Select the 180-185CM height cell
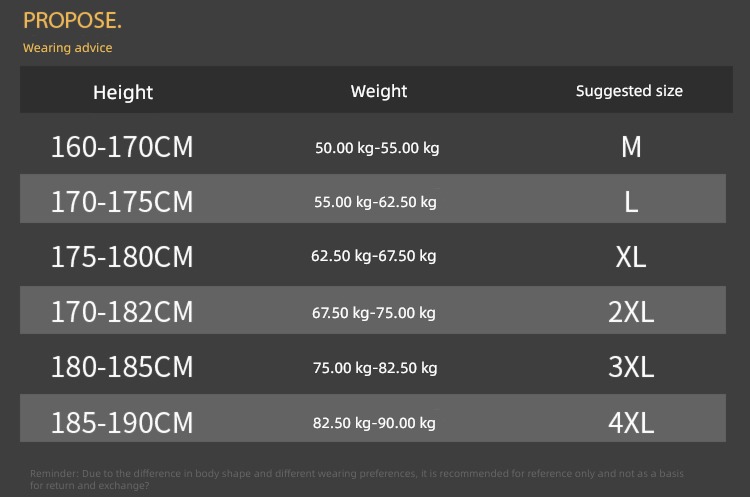 pos(122,366)
